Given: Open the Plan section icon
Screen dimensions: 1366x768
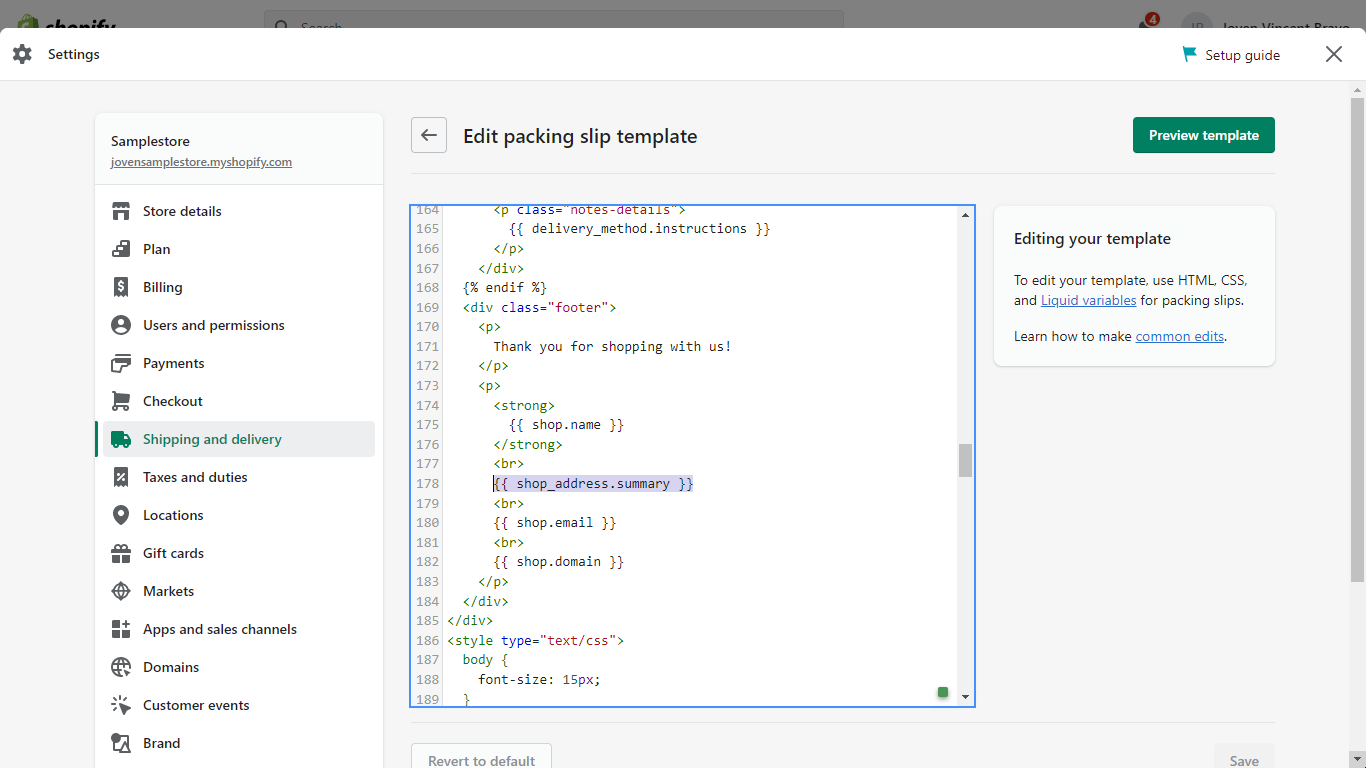Looking at the screenshot, I should coord(121,249).
